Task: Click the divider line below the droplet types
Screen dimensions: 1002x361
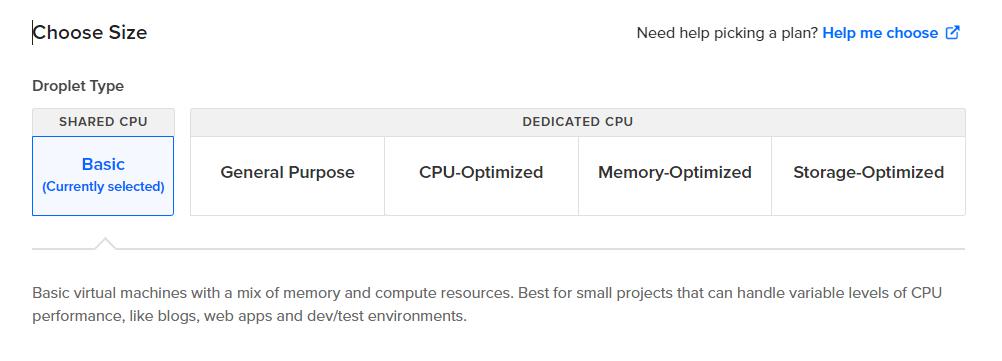Action: point(498,249)
